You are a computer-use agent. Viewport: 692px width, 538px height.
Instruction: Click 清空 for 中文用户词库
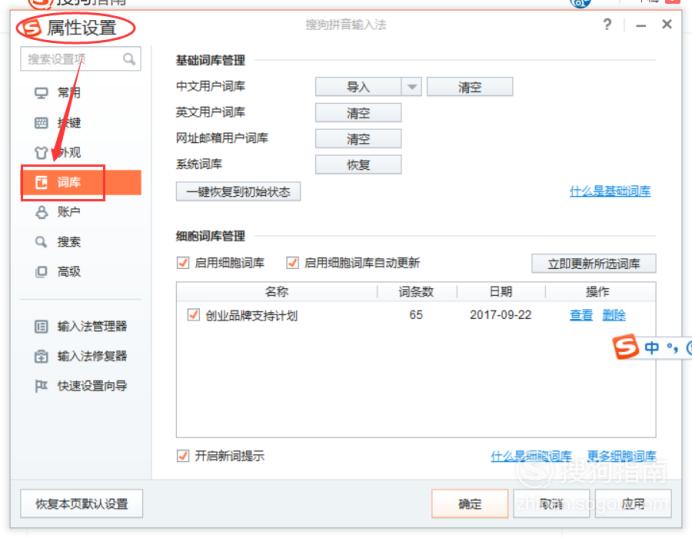(470, 87)
